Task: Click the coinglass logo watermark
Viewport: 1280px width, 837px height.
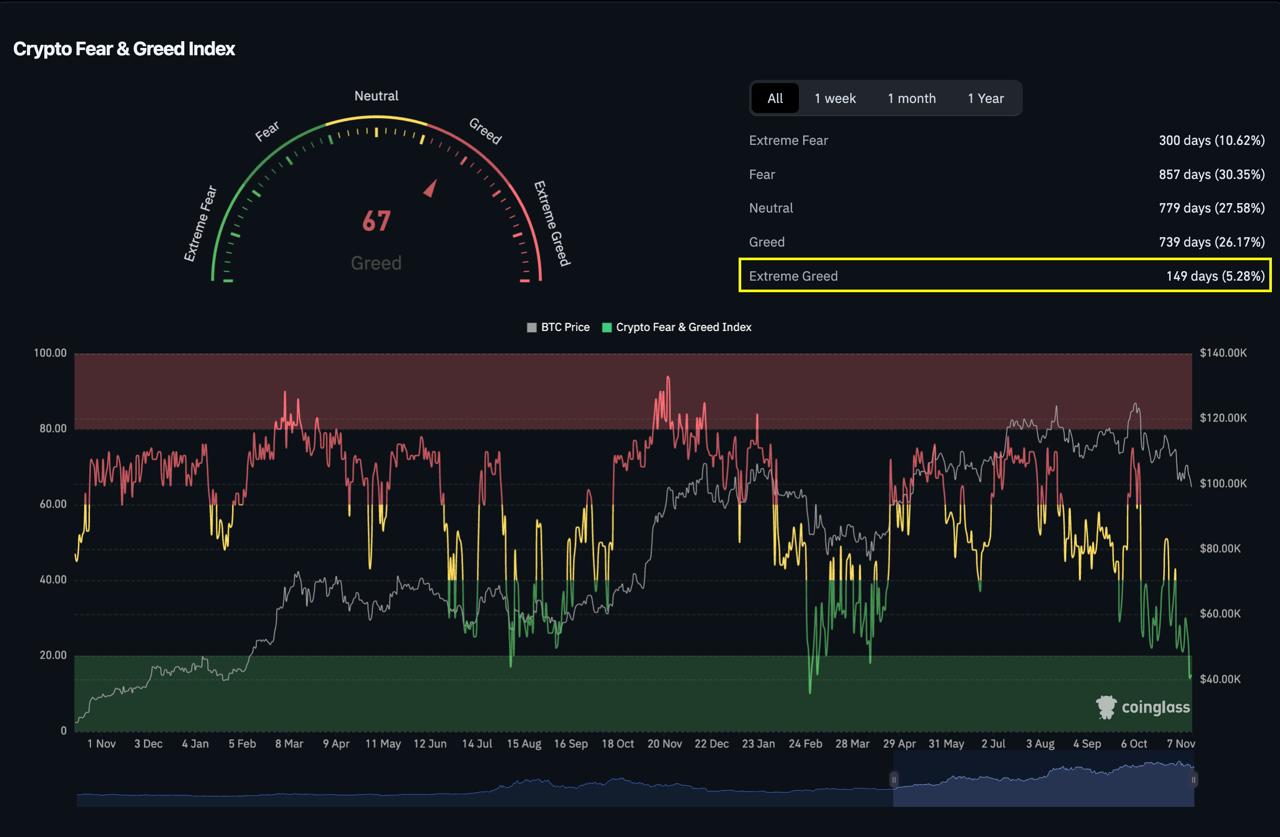Action: click(1143, 708)
